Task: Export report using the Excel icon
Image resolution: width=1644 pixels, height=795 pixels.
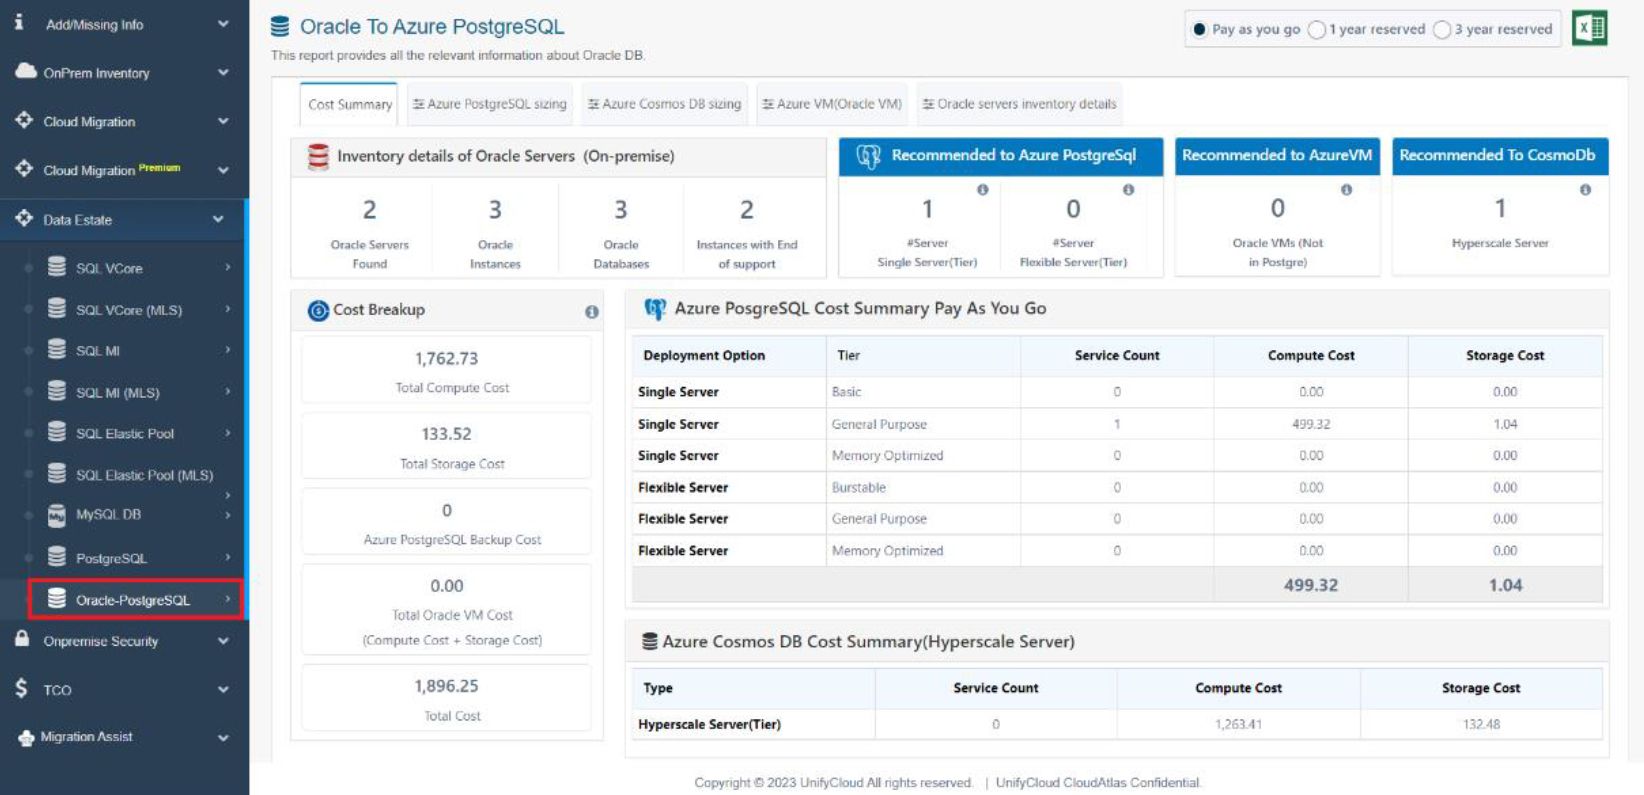Action: (x=1589, y=28)
